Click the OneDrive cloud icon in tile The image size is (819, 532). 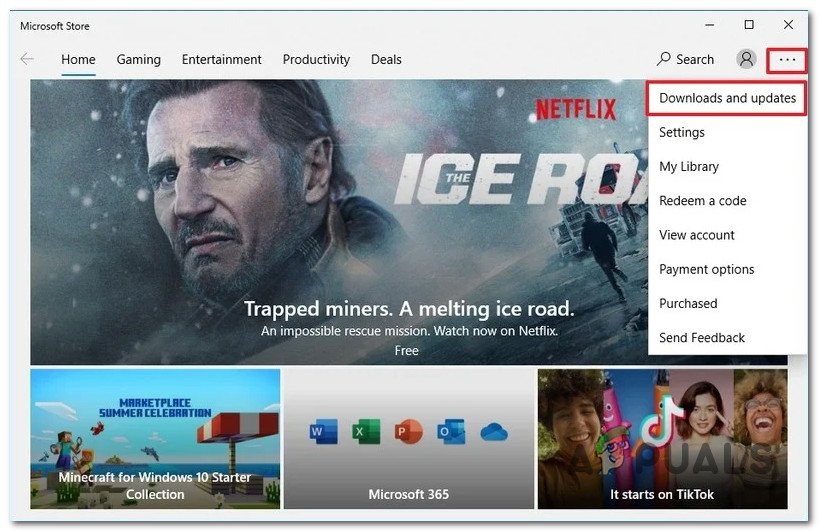[494, 432]
